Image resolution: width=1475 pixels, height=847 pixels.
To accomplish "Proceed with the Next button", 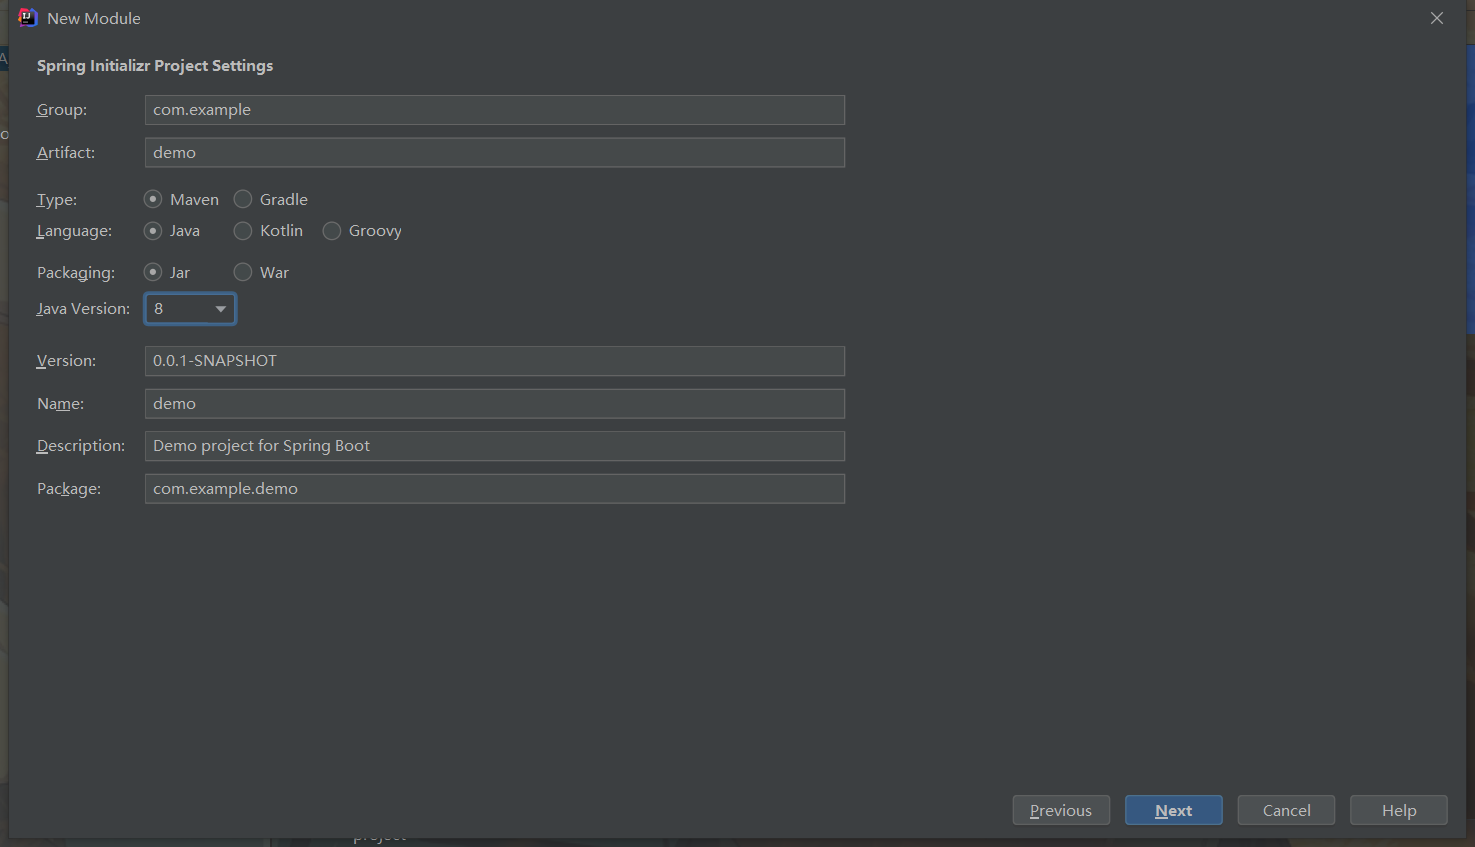I will (x=1174, y=810).
